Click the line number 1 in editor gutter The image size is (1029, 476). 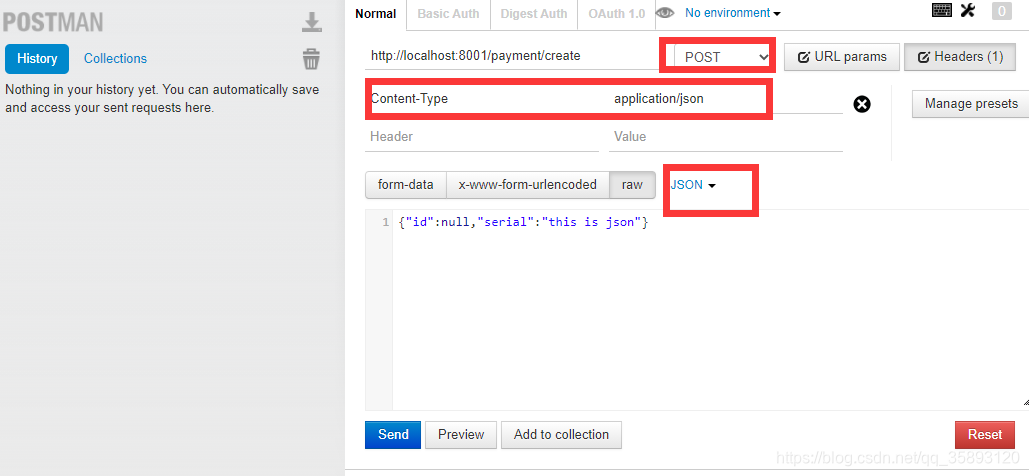[x=385, y=223]
